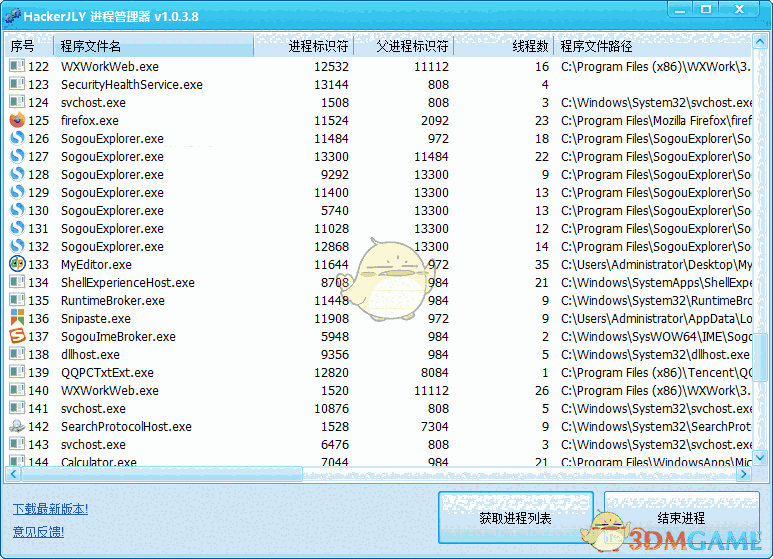Click the svchost.exe icon in row 143

17,444
